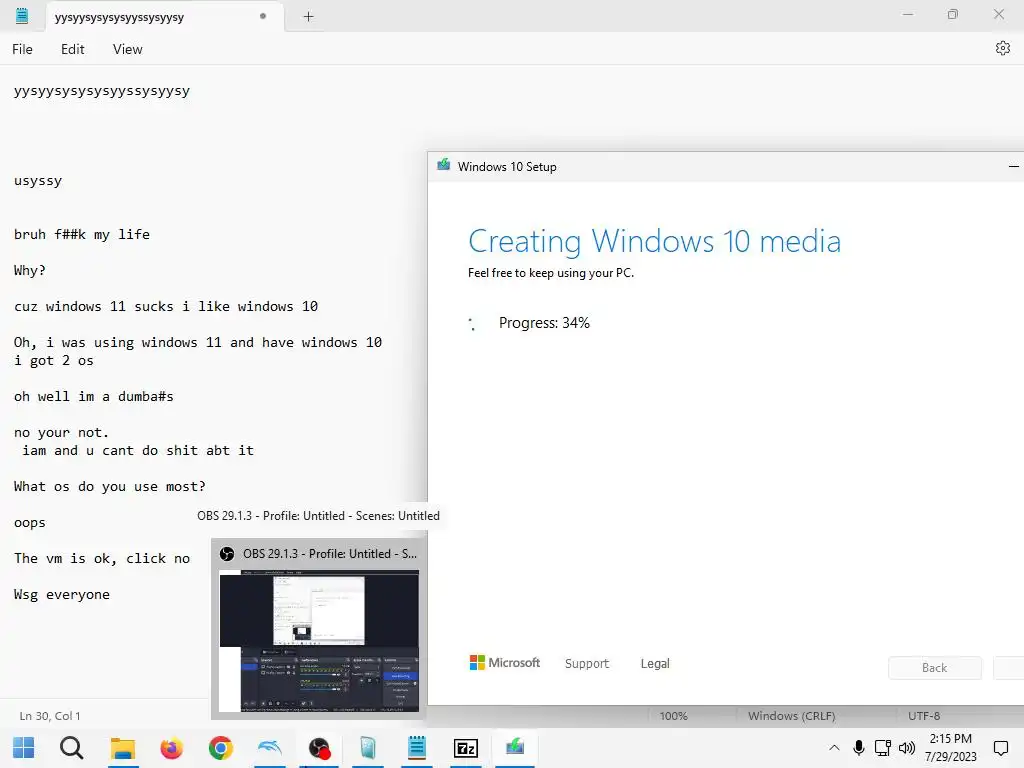Click Support link in Windows 10 Setup
The image size is (1024, 768).
click(586, 664)
